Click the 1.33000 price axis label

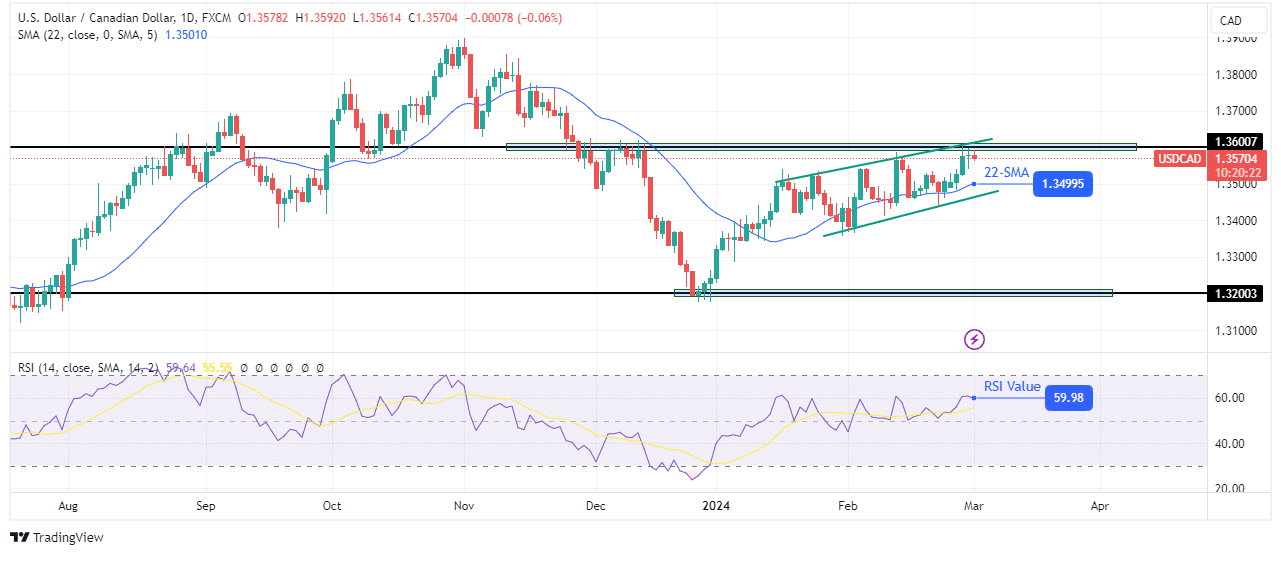[x=1236, y=257]
